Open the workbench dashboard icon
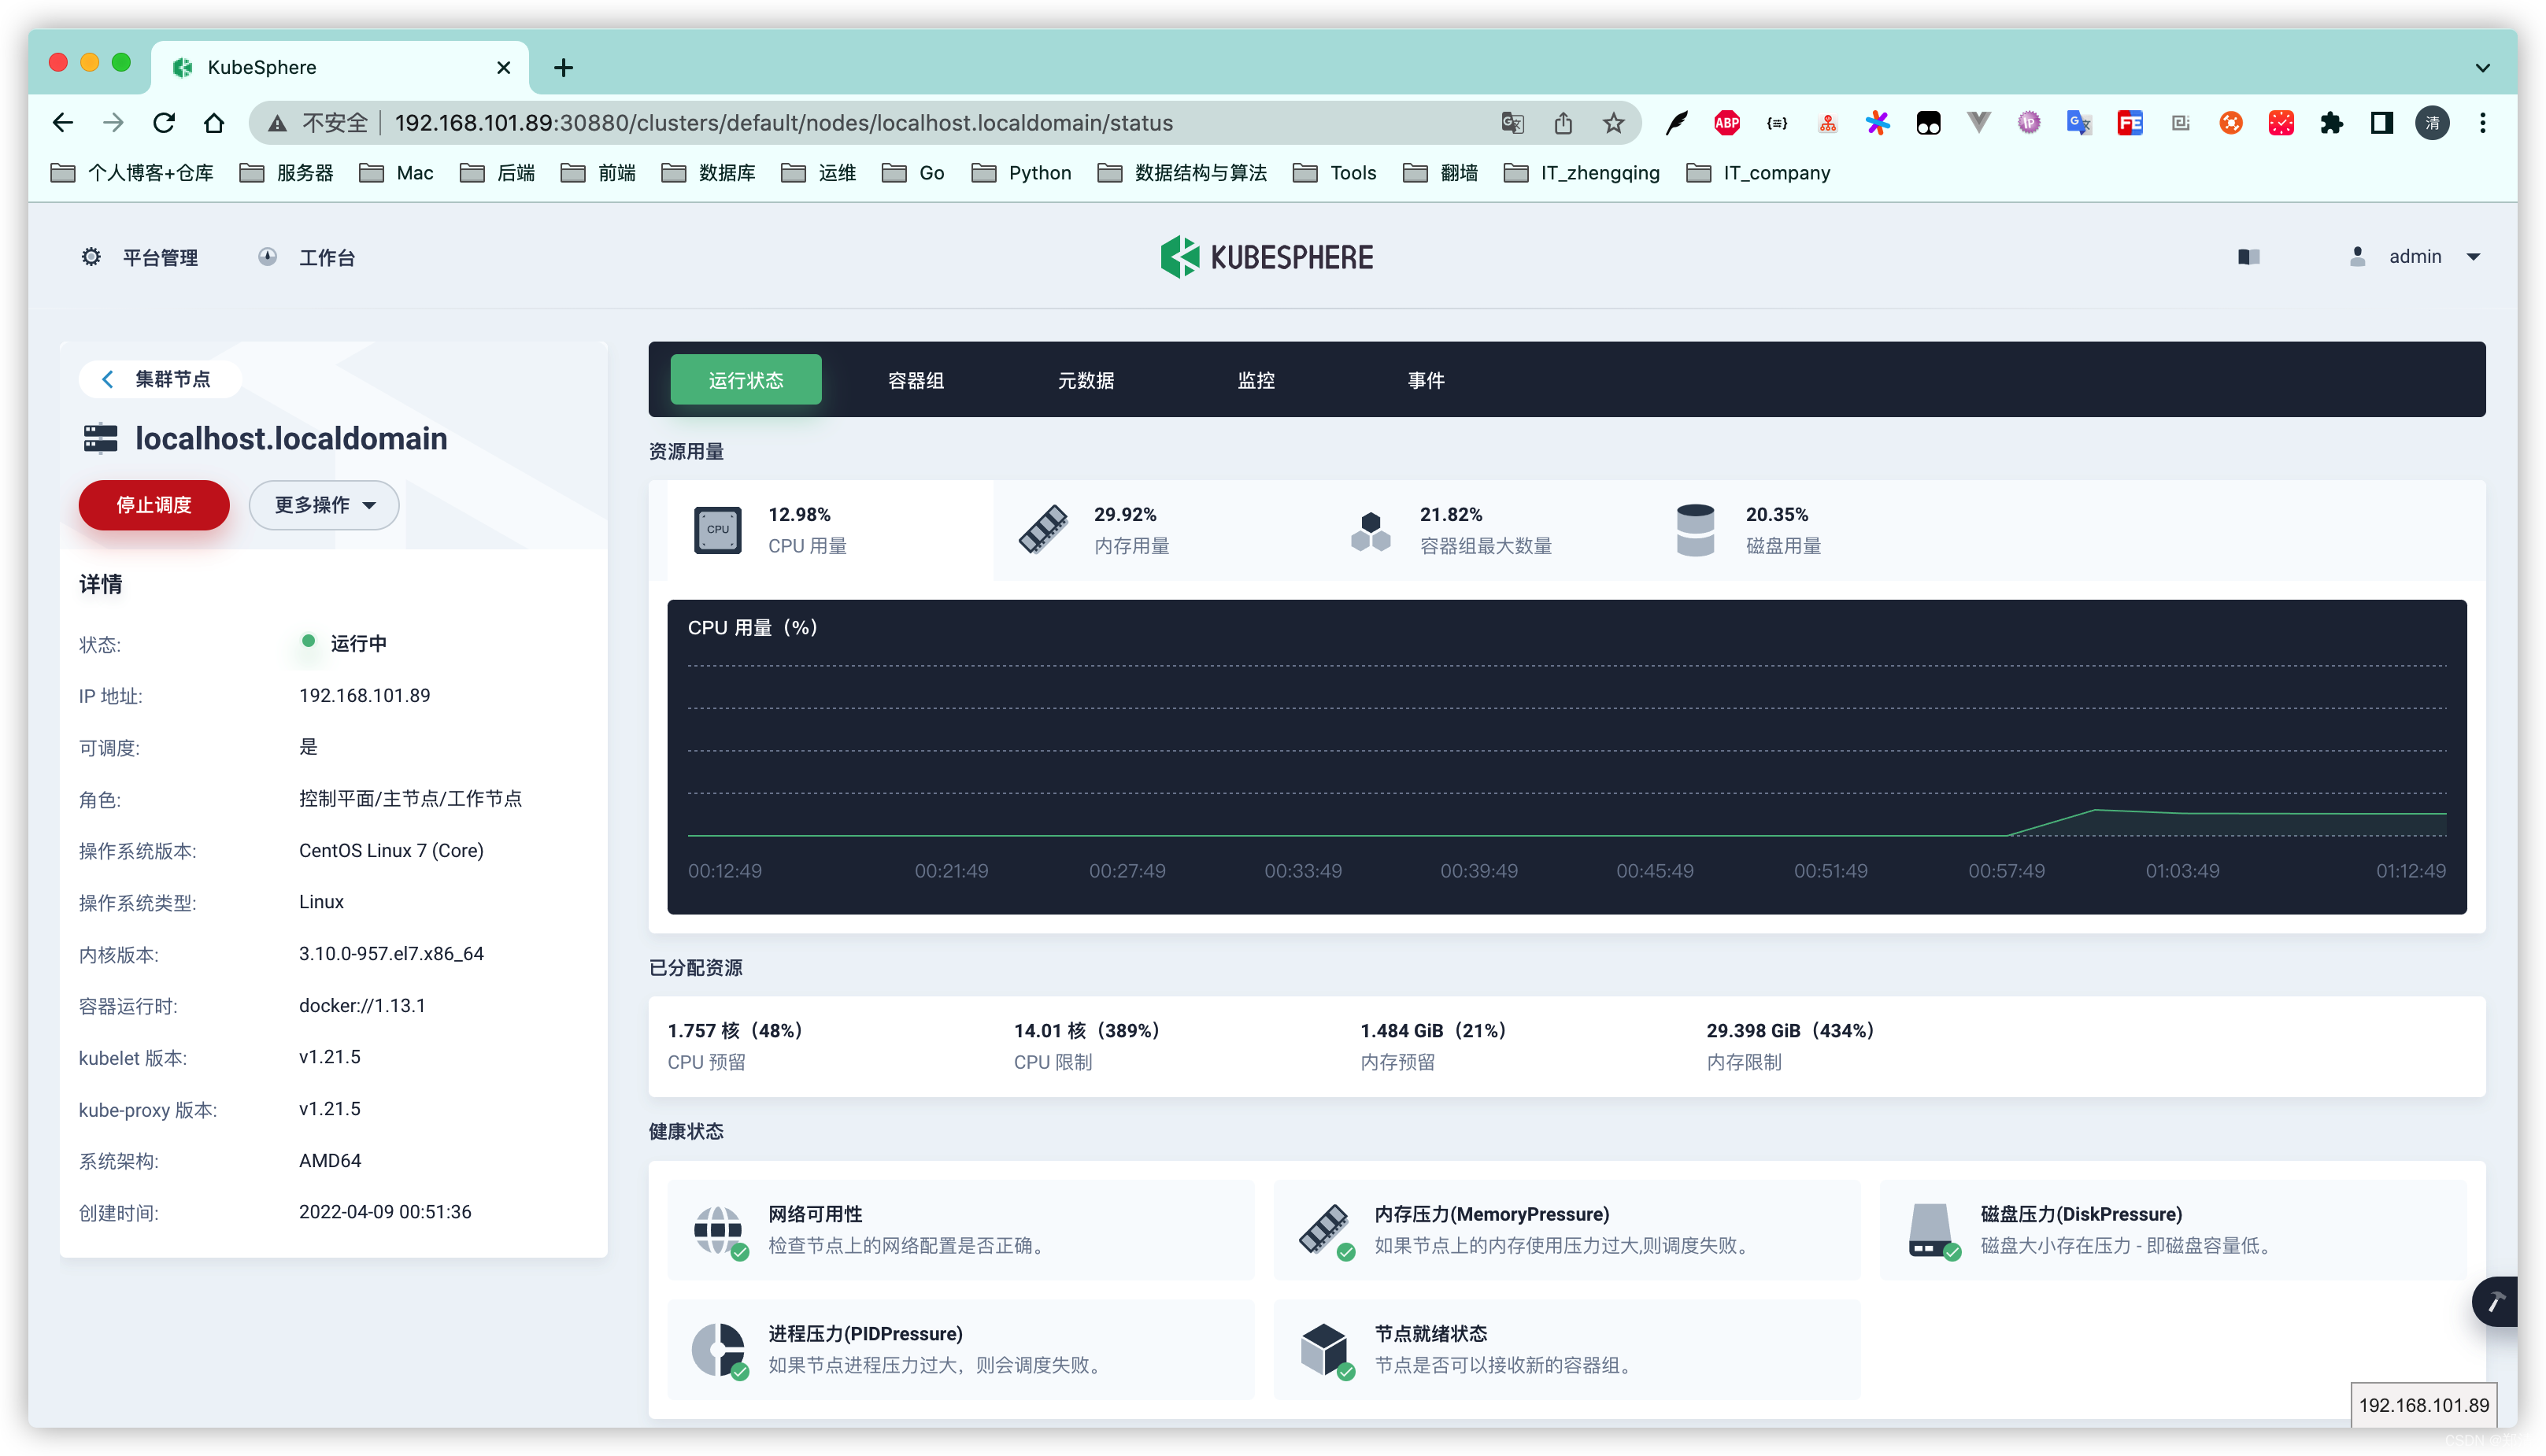2546x1456 pixels. point(267,257)
